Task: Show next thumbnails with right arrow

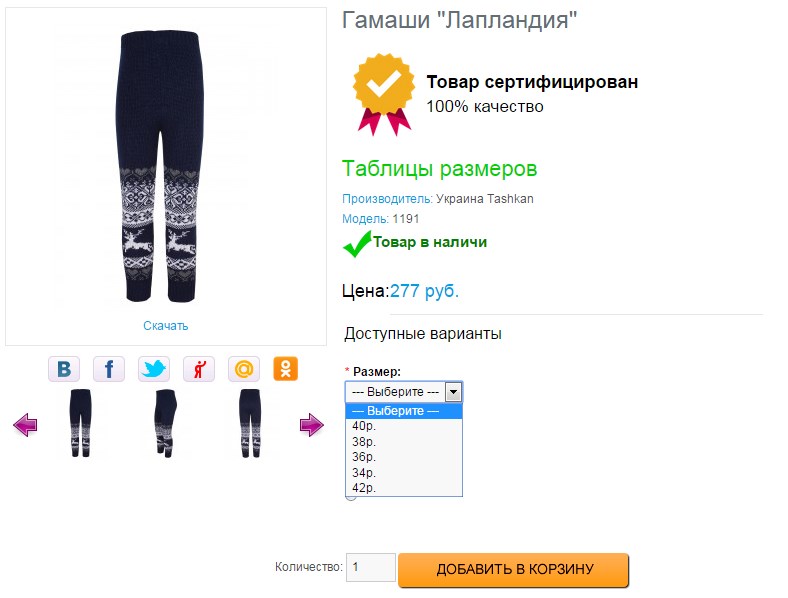Action: 312,425
